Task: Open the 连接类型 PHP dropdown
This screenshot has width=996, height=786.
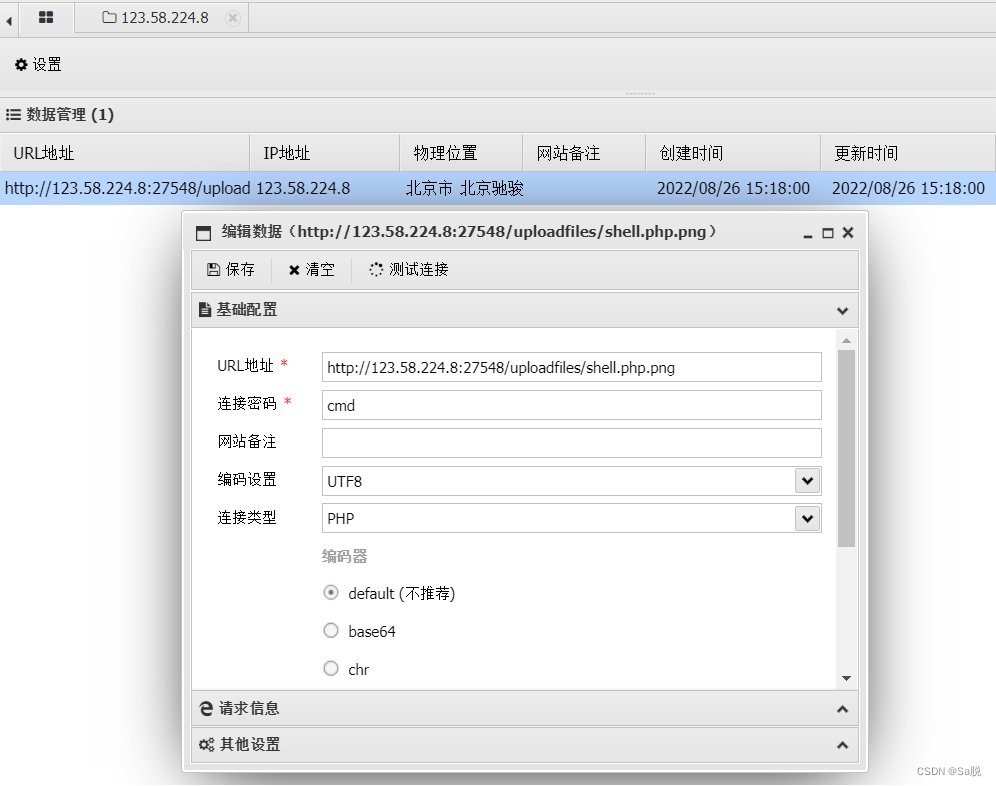Action: [x=807, y=518]
